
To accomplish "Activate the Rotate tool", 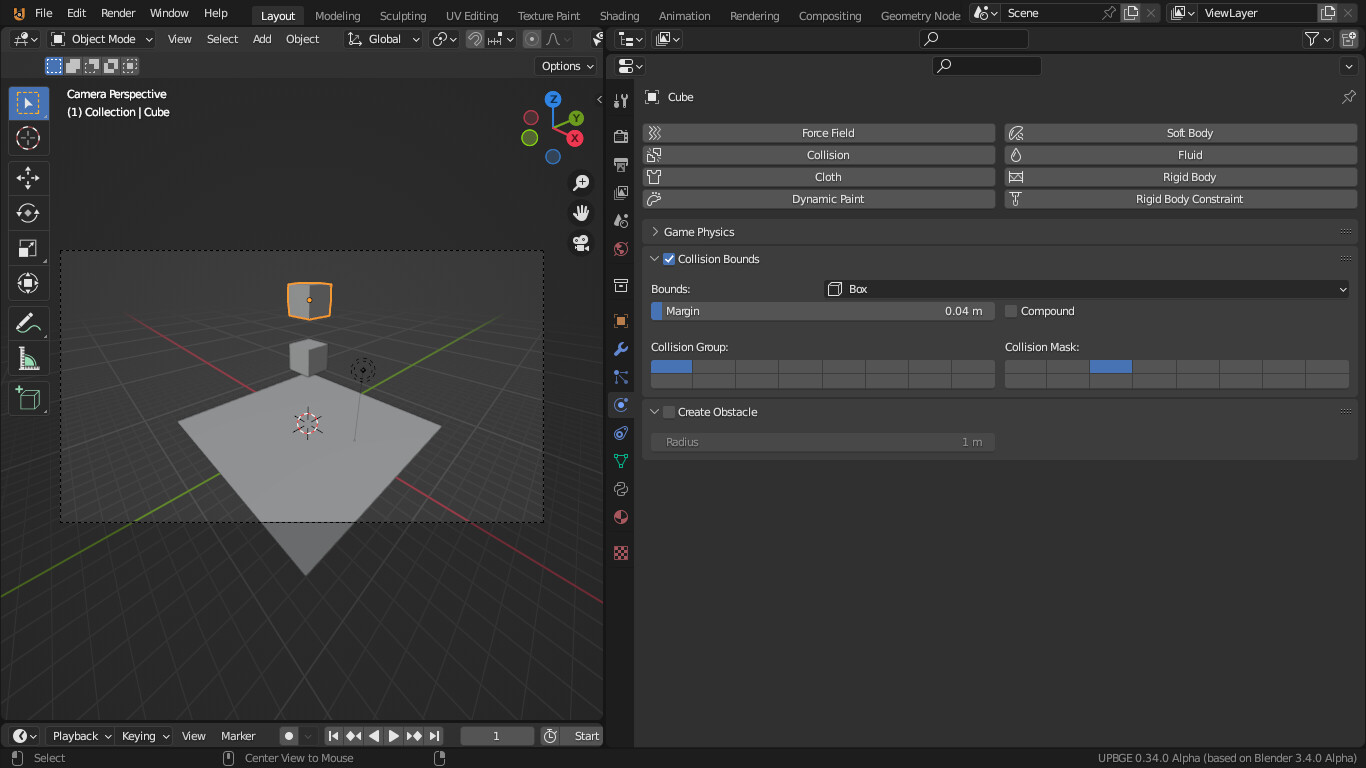I will (x=28, y=213).
